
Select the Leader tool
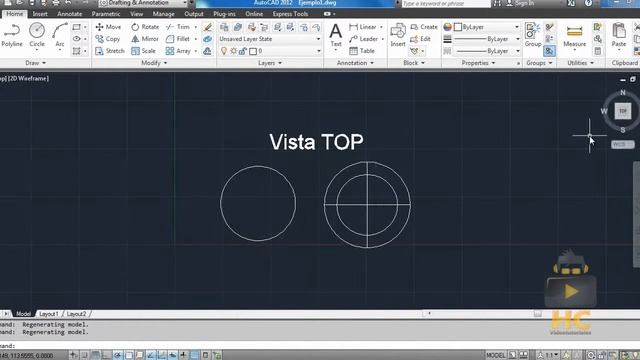(364, 39)
